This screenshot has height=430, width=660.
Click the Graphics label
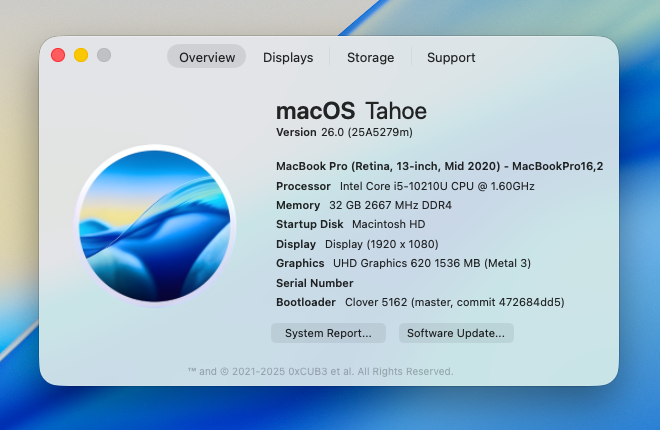click(300, 263)
